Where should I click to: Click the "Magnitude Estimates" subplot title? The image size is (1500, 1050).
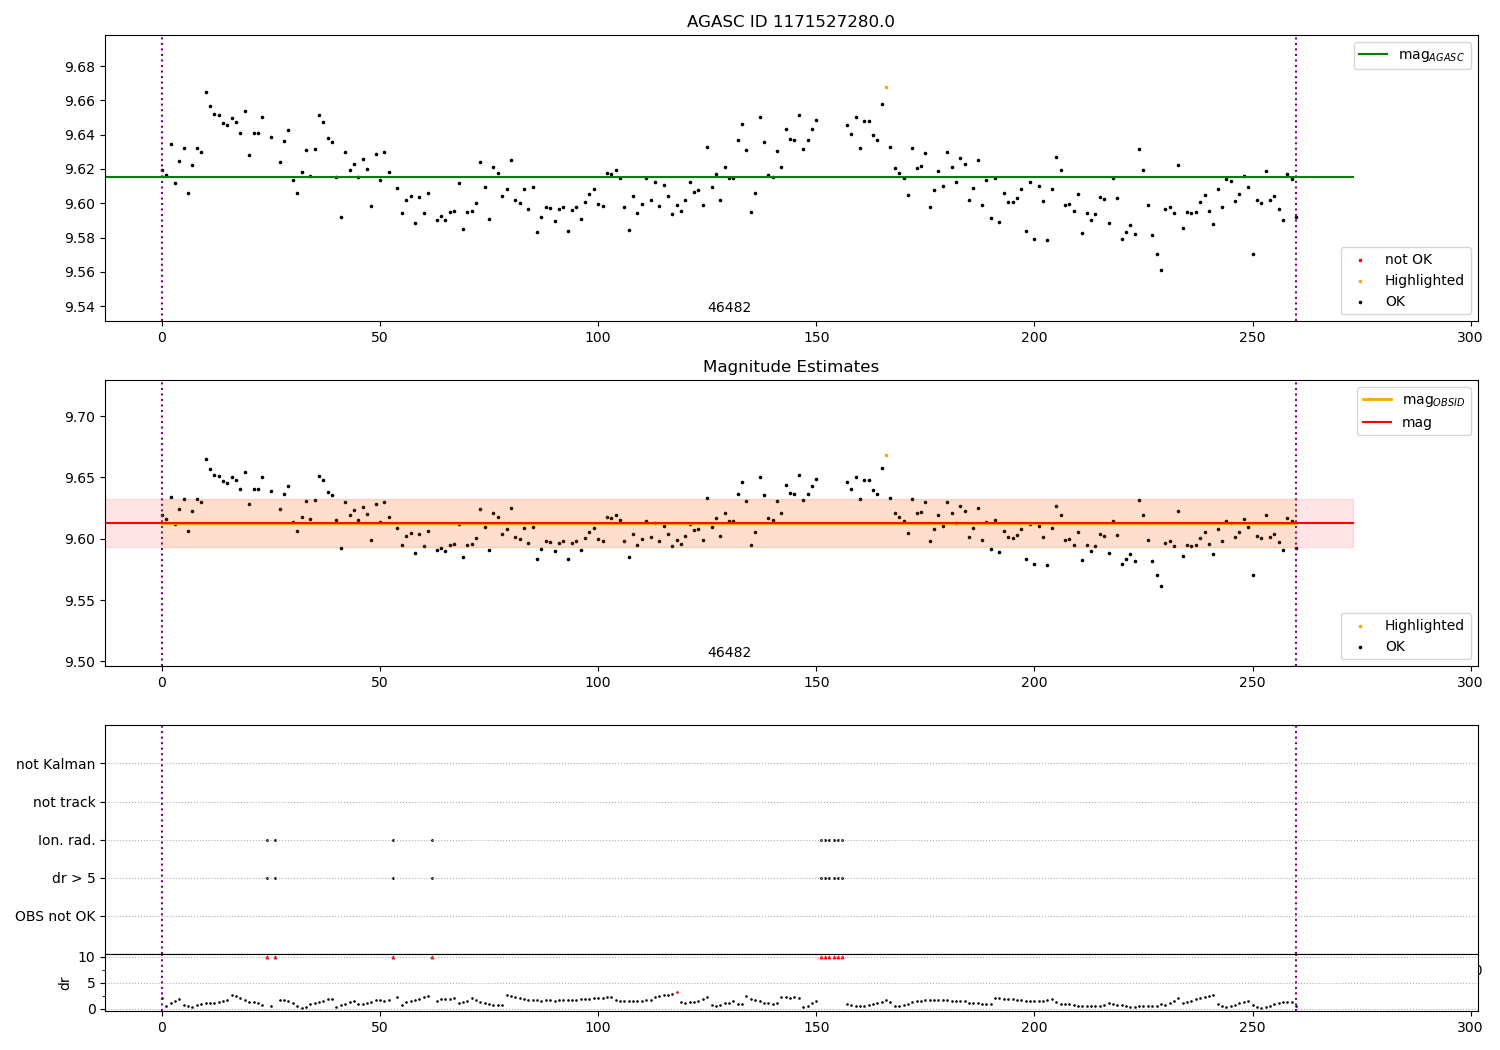790,367
